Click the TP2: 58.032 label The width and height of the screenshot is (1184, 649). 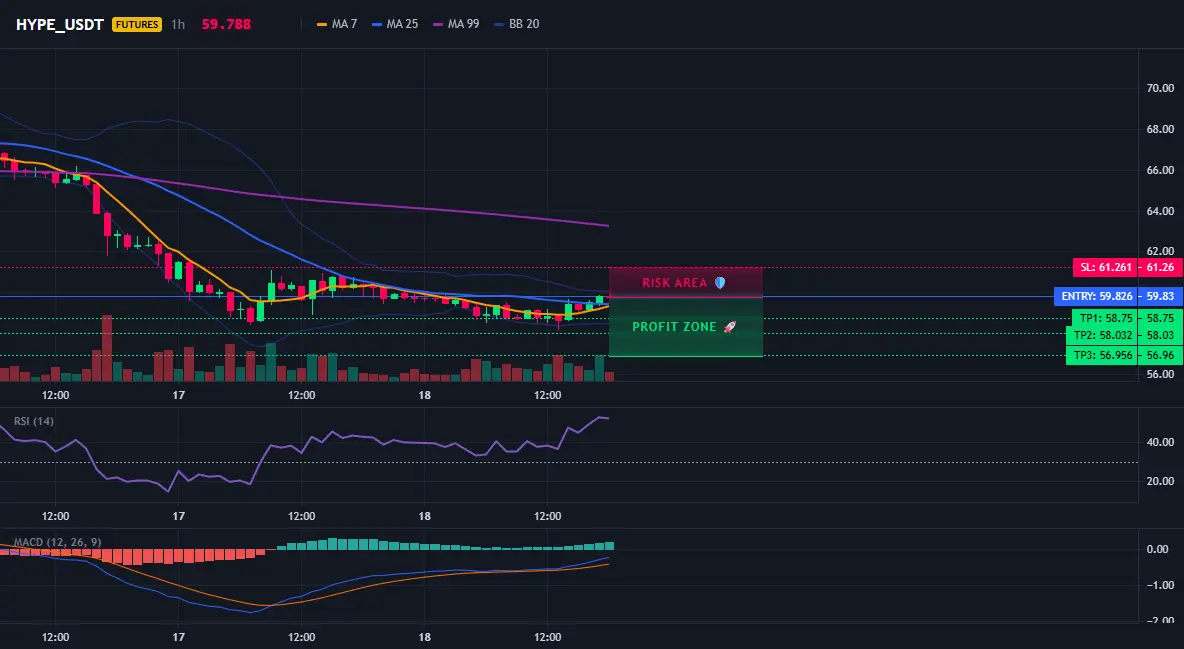1102,335
